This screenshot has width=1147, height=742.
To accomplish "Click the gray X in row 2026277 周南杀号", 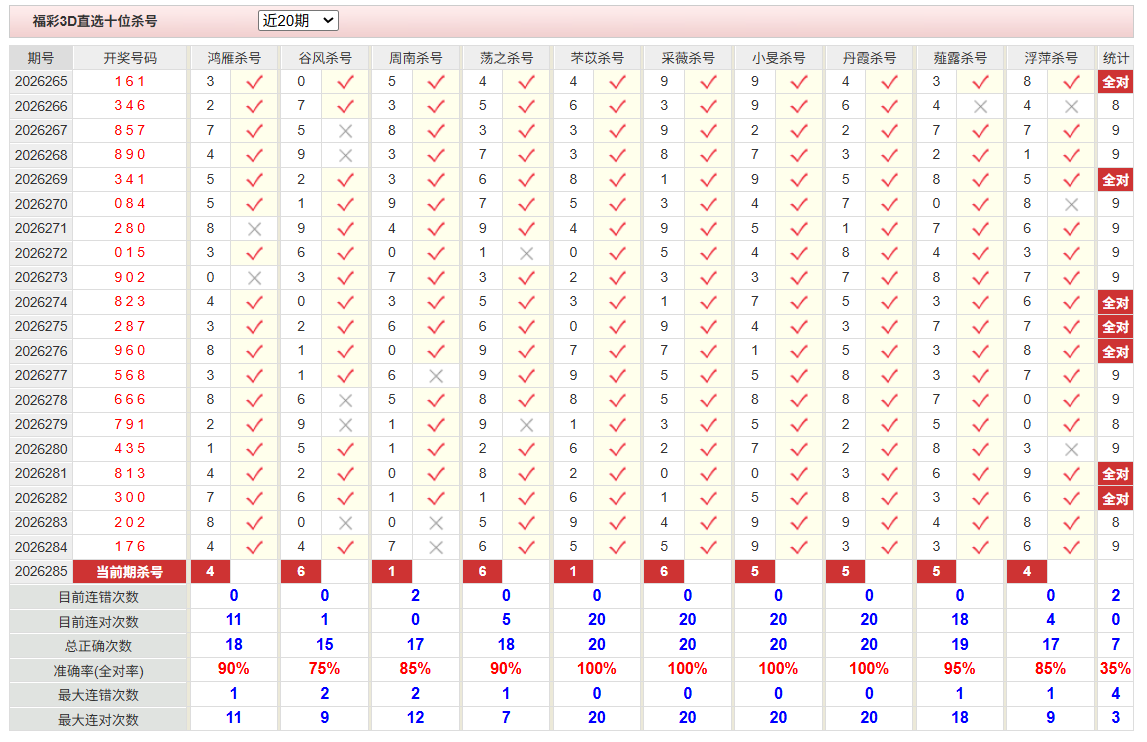I will coord(436,376).
